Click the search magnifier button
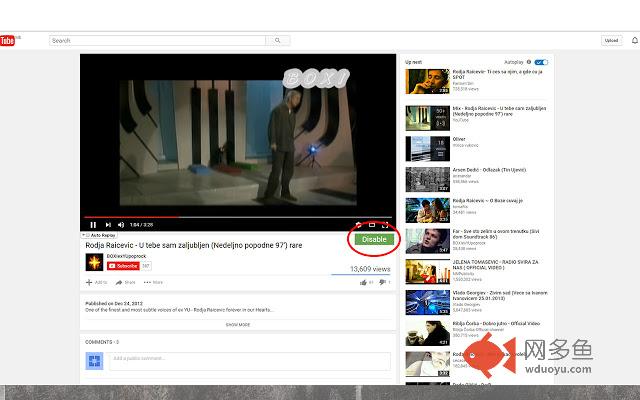This screenshot has width=640, height=400. coord(278,40)
